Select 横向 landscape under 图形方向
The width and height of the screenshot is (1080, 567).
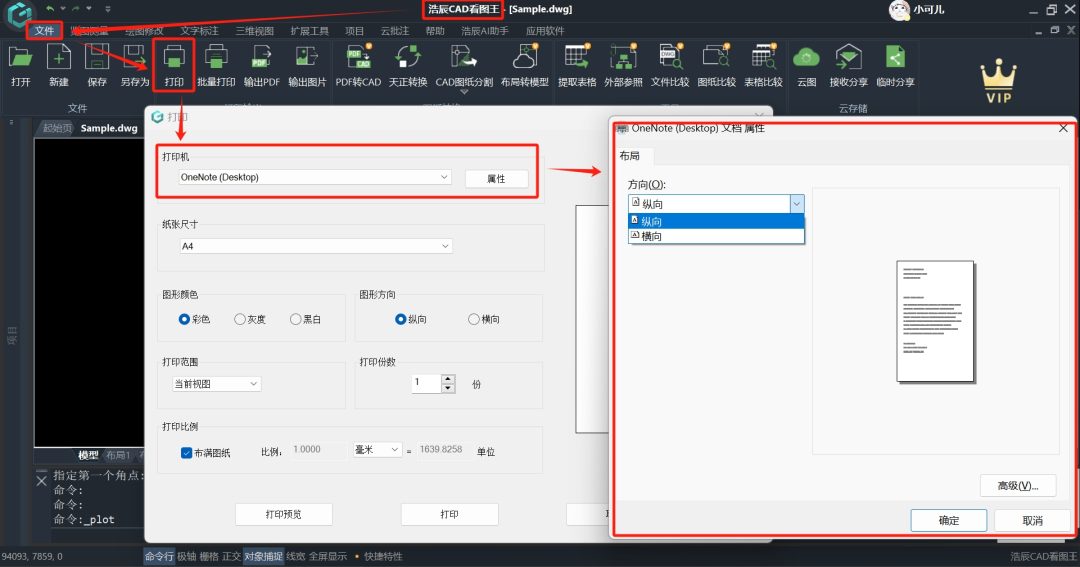coord(473,319)
